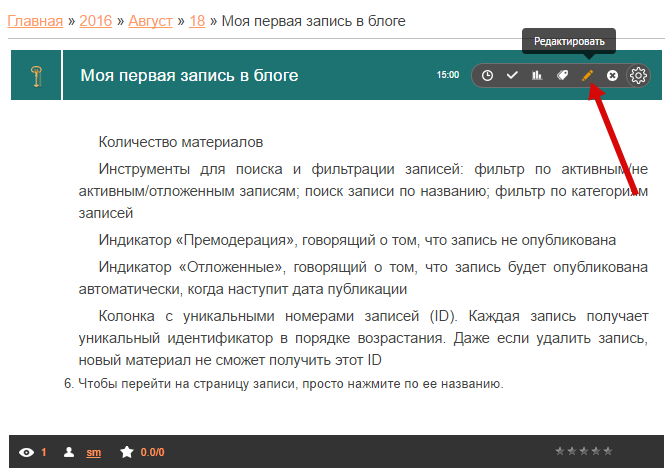Viewport: 668px width, 470px height.
Task: Click the key icon beside the post title
Action: [35, 76]
